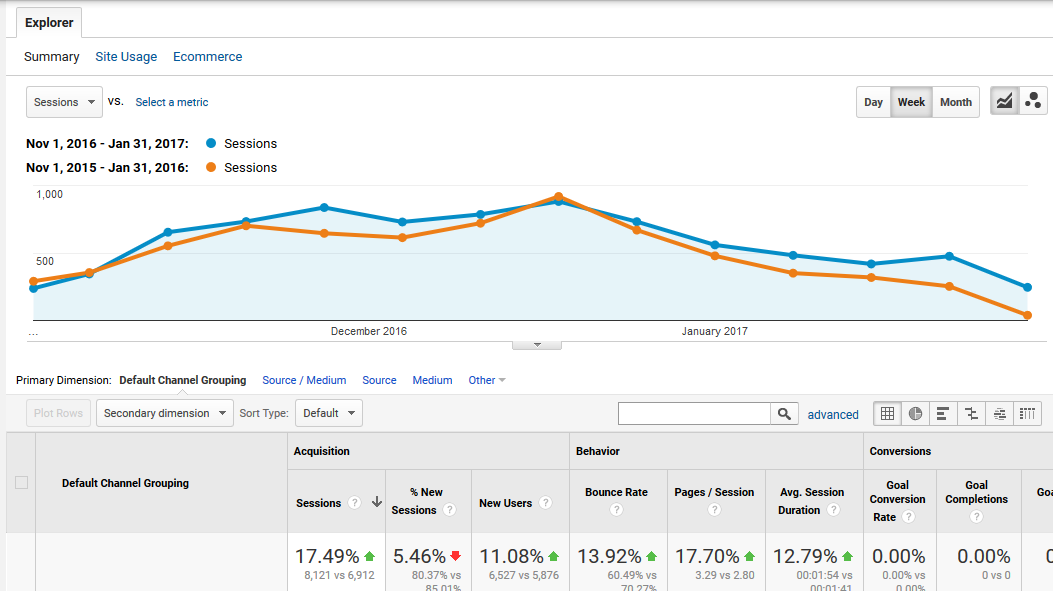Screen dimensions: 1053x591
Task: Open help icon next to Bounce Rate
Action: point(616,510)
